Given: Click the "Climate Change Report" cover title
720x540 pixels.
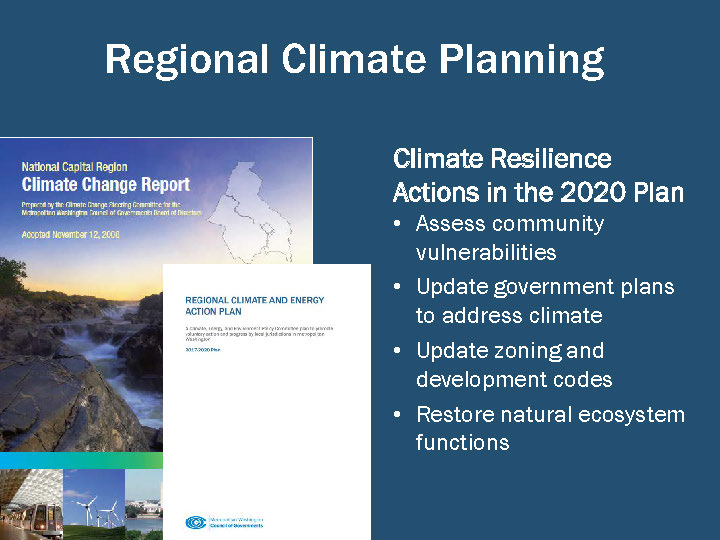Looking at the screenshot, I should point(106,184).
